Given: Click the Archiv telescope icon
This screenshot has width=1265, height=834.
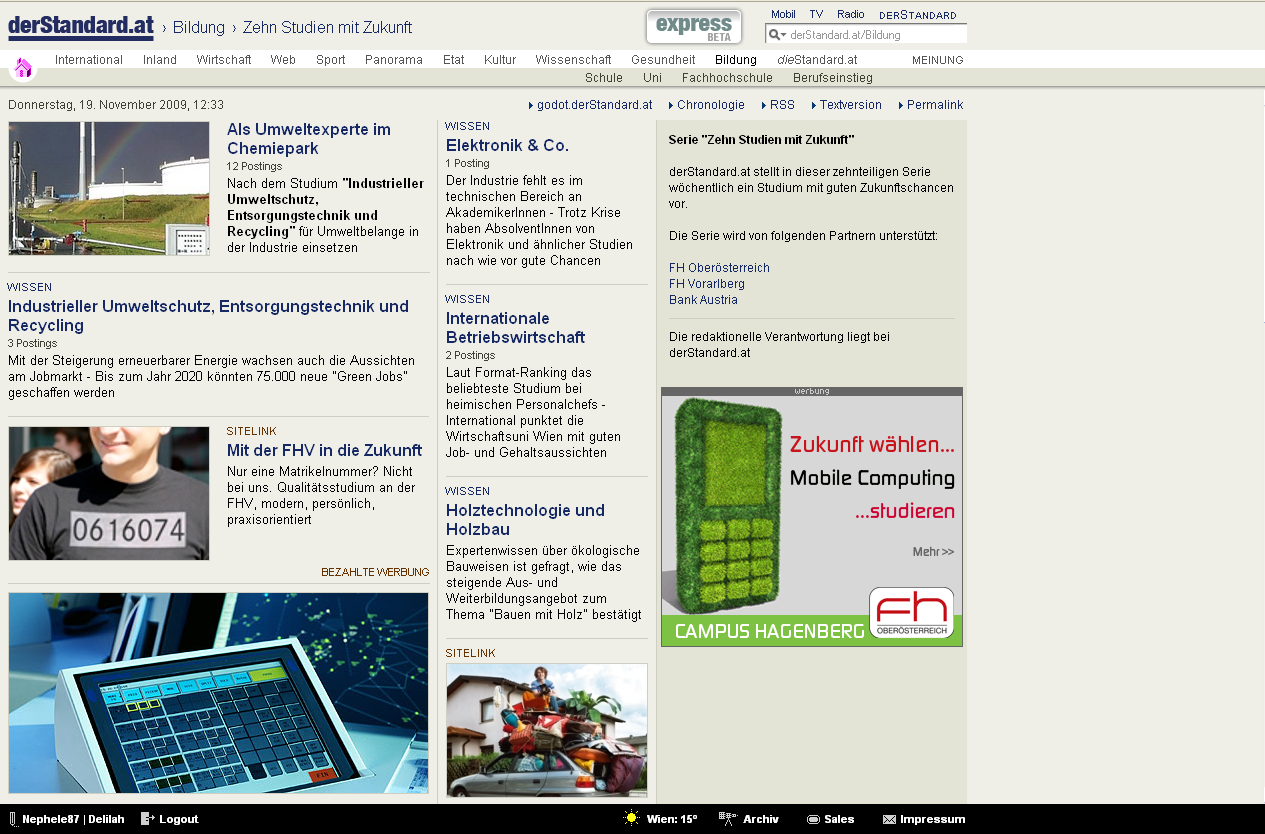Looking at the screenshot, I should pyautogui.click(x=728, y=818).
